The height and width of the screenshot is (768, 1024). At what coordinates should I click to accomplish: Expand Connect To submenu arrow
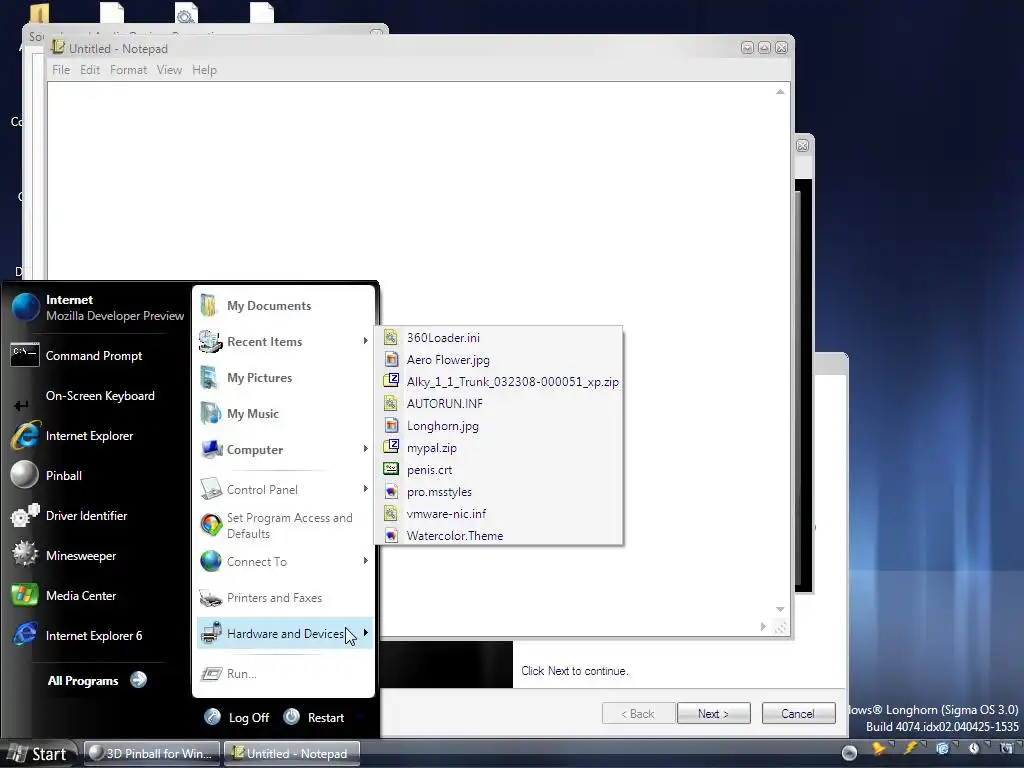365,561
